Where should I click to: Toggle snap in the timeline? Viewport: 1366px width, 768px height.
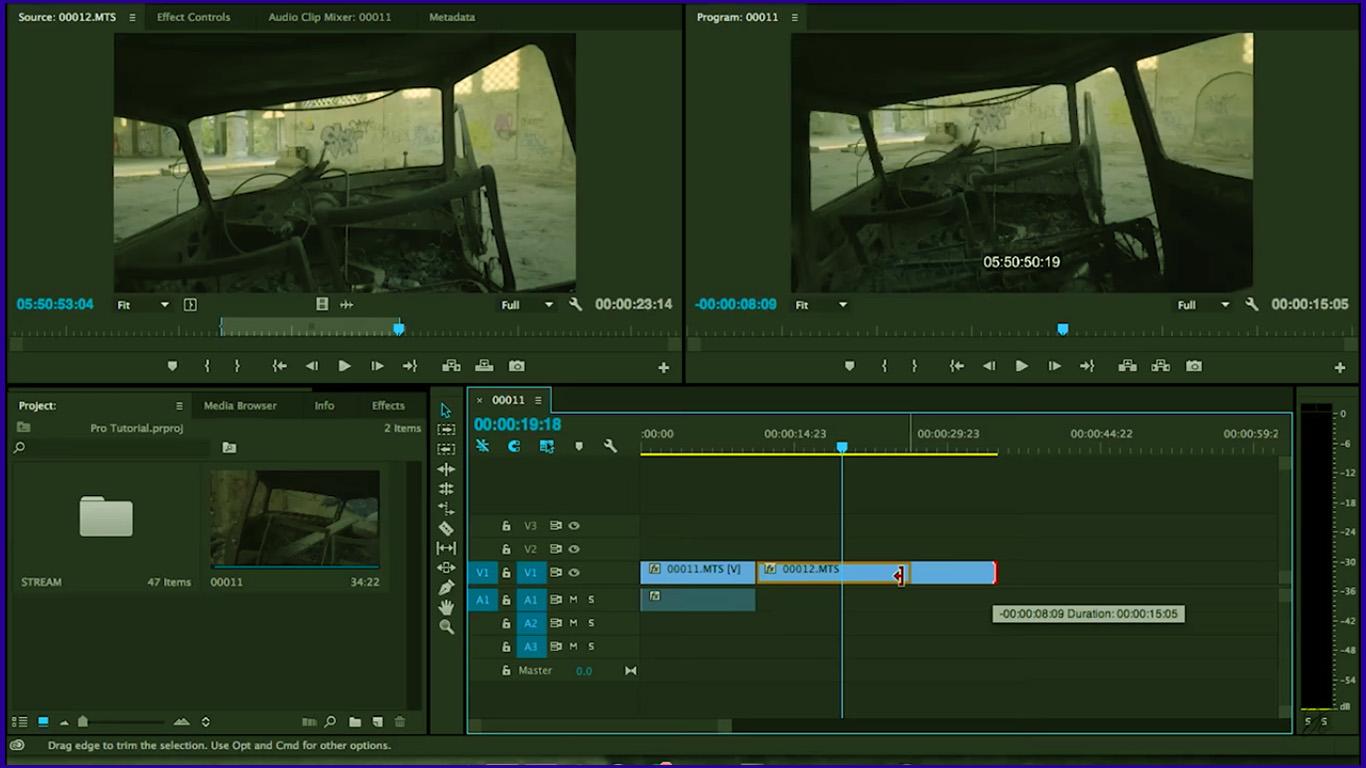514,446
